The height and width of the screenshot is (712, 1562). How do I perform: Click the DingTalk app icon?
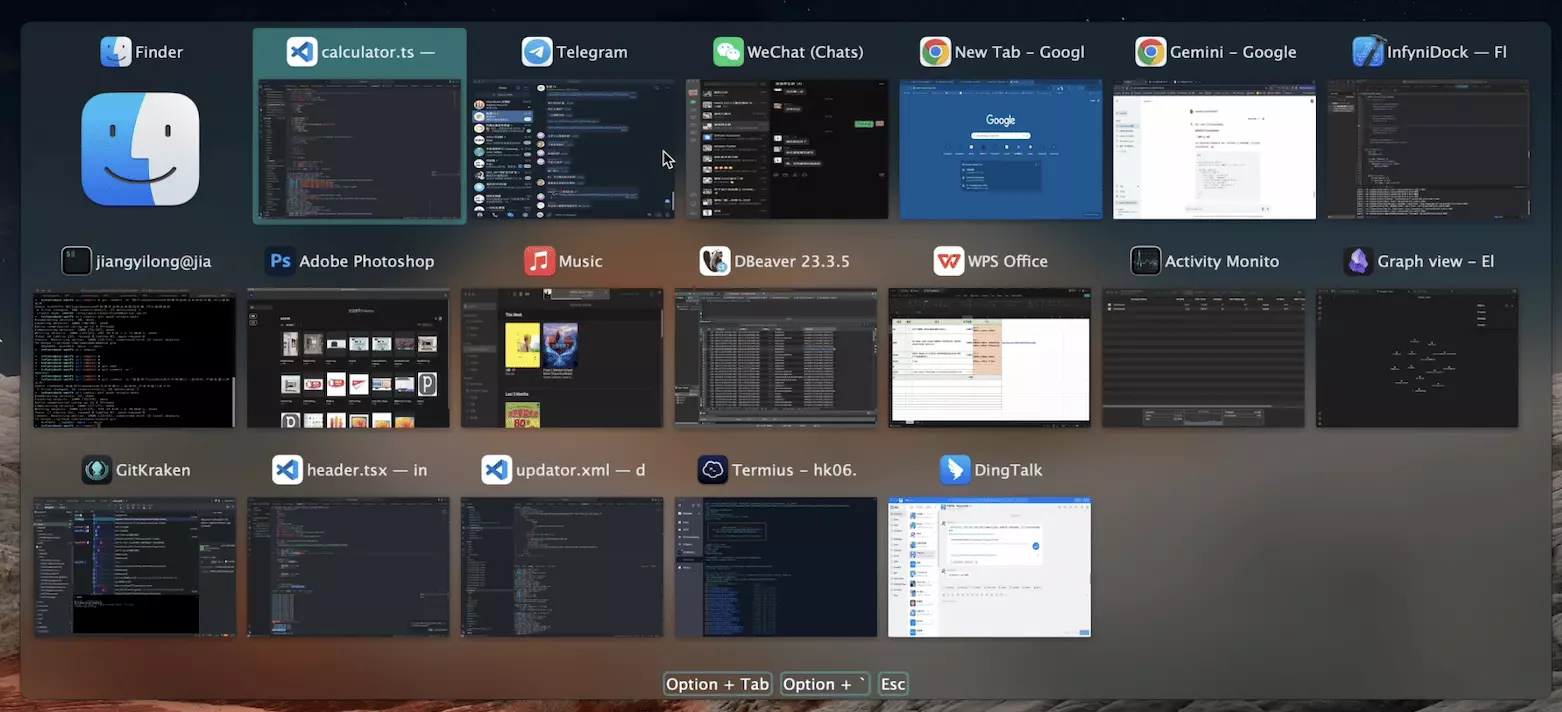click(956, 470)
